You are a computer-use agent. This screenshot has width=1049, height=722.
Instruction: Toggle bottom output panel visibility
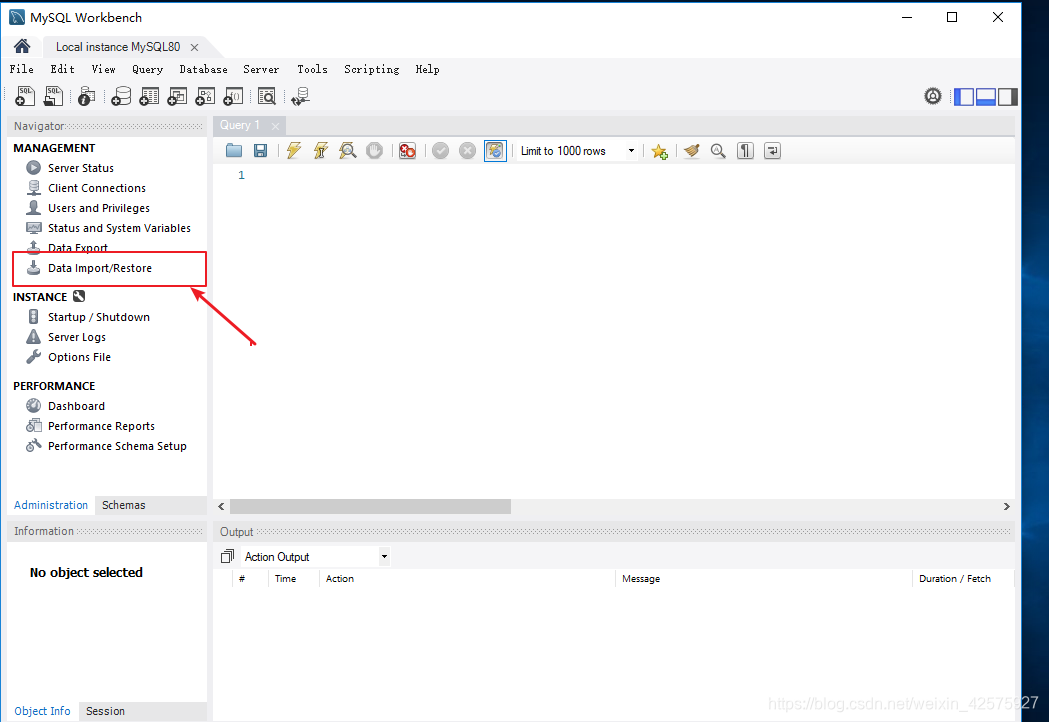pos(986,96)
